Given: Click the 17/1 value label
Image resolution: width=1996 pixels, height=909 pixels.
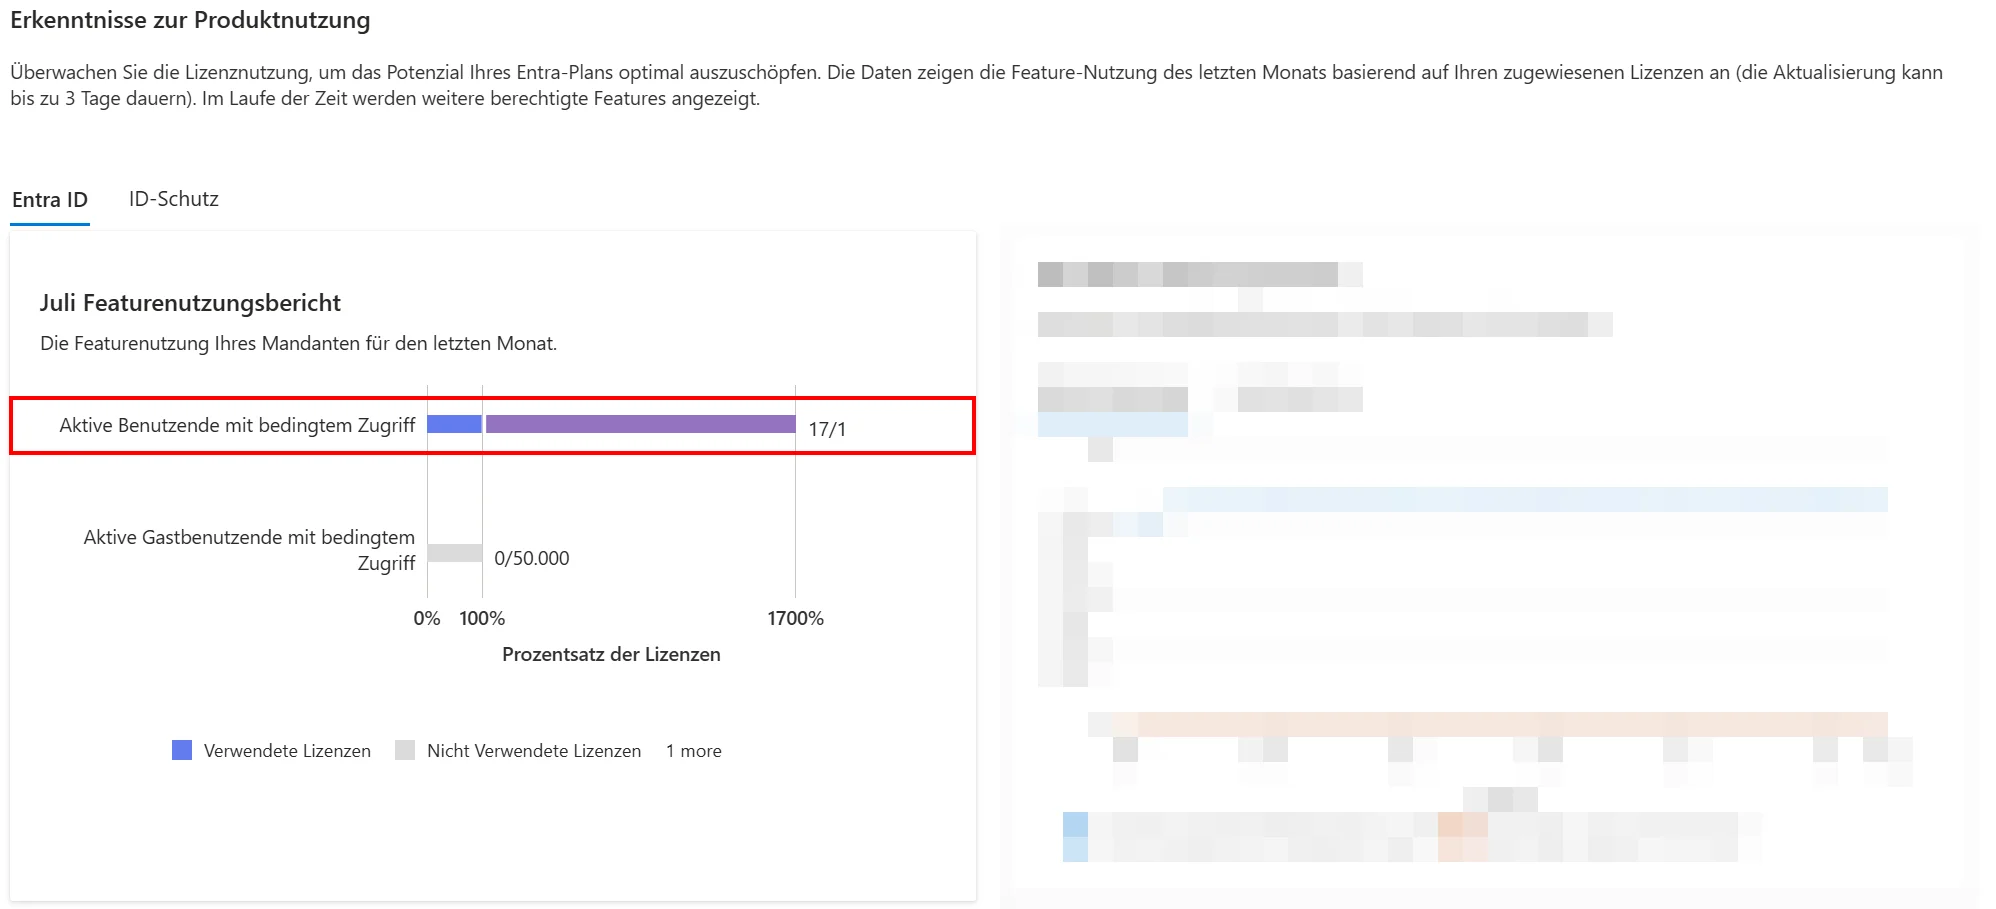Looking at the screenshot, I should [827, 429].
